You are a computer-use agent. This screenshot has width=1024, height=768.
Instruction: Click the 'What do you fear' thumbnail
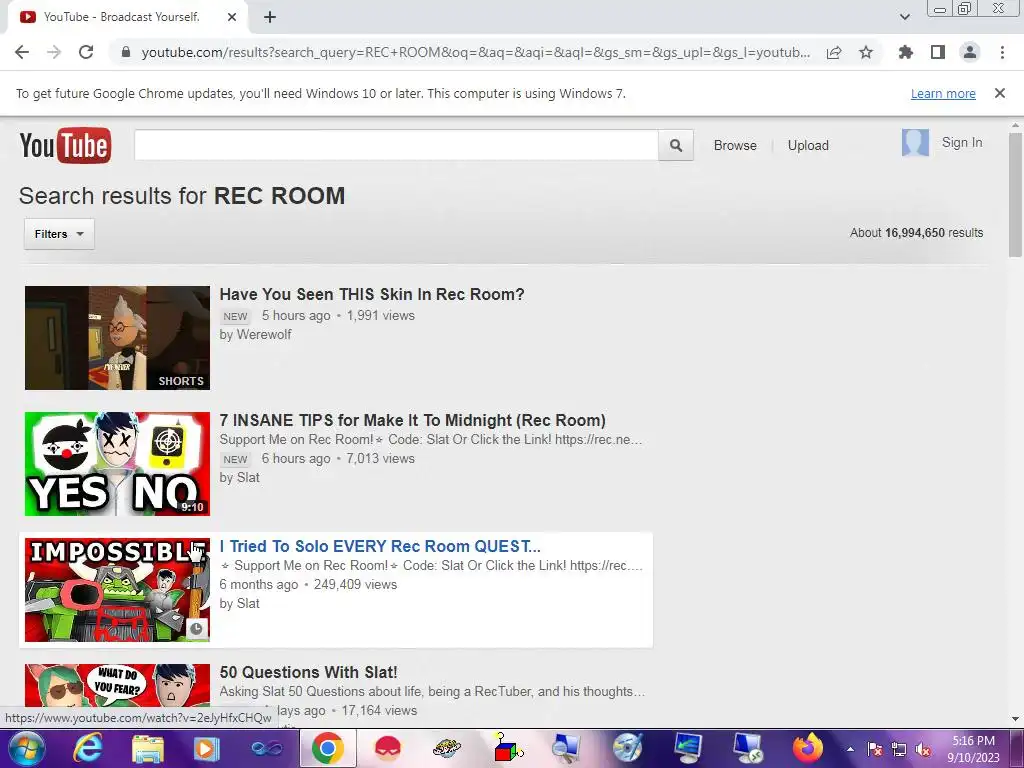118,685
